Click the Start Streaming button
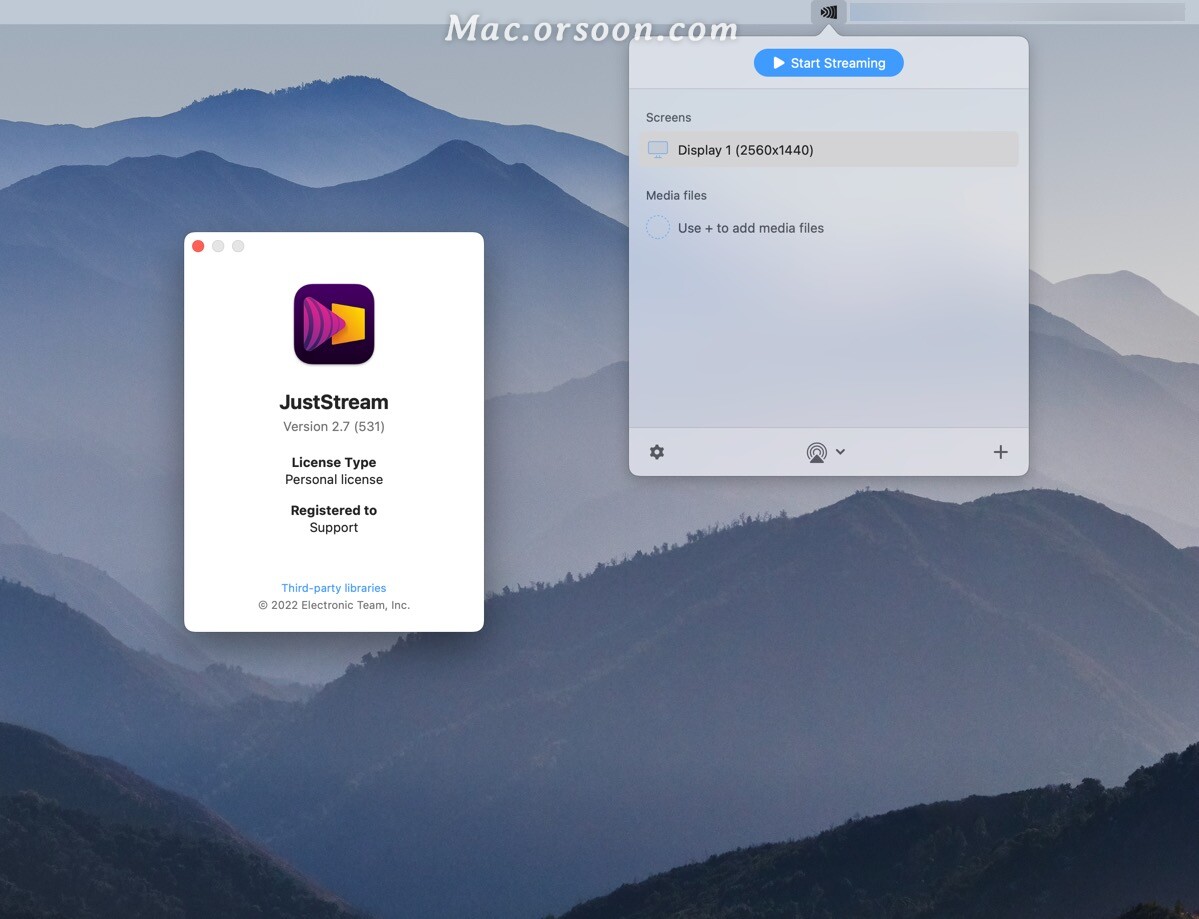The image size is (1199, 919). [x=828, y=62]
